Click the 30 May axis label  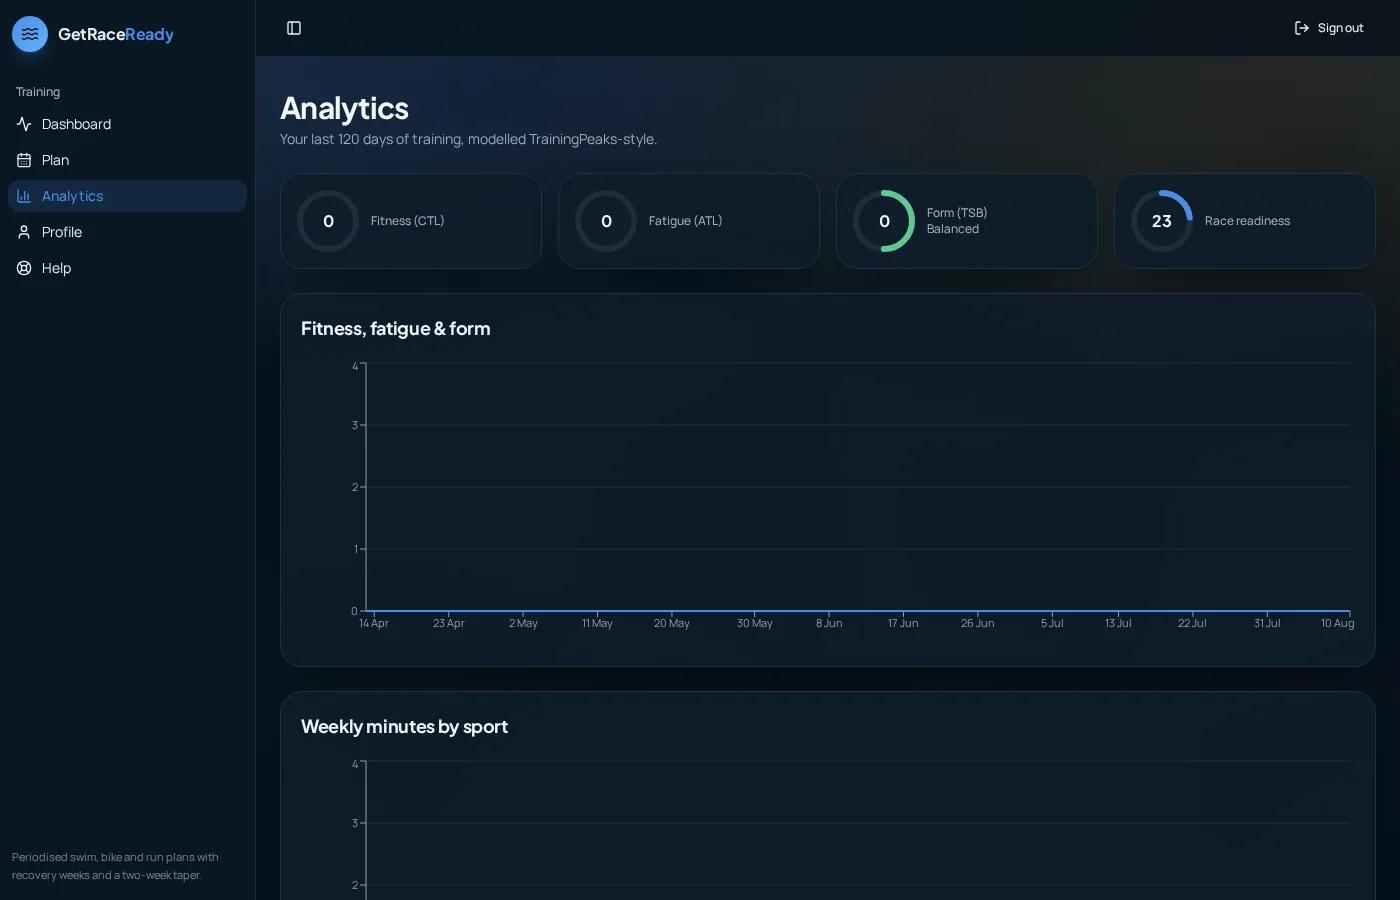tap(755, 623)
